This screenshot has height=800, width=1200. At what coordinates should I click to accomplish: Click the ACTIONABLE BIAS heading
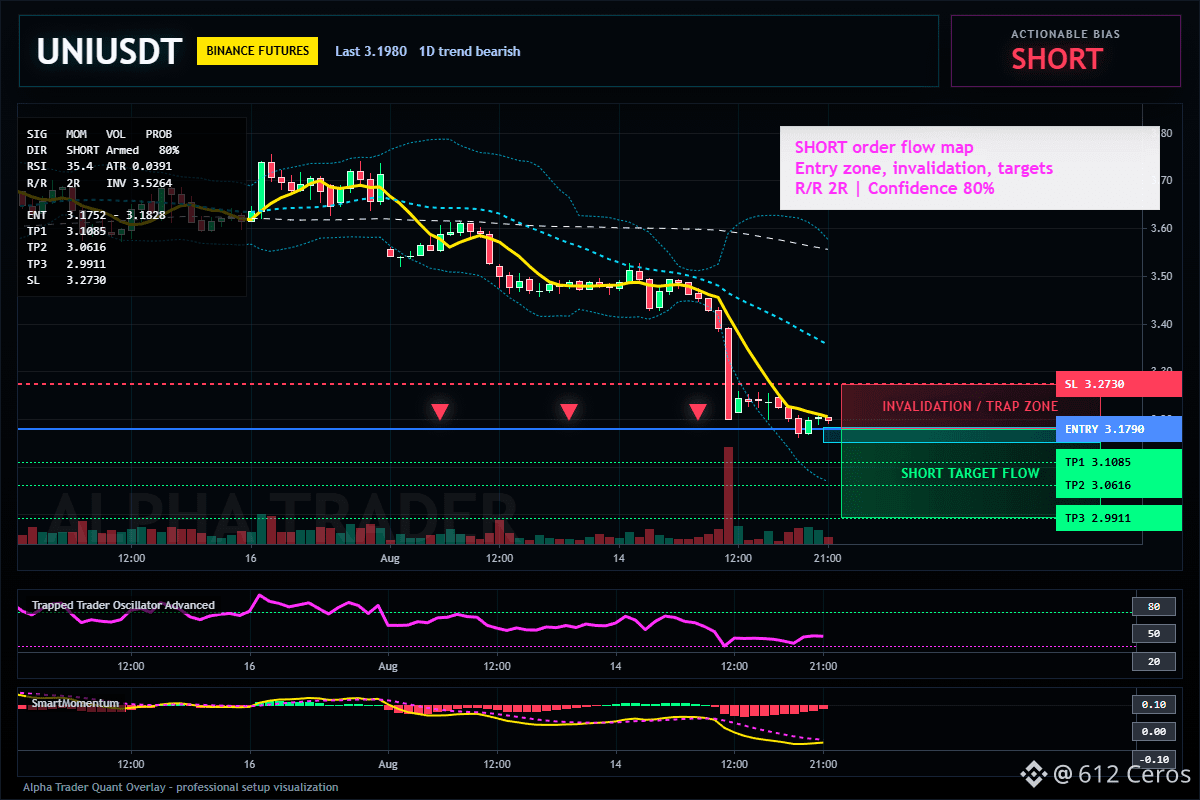click(x=1065, y=34)
